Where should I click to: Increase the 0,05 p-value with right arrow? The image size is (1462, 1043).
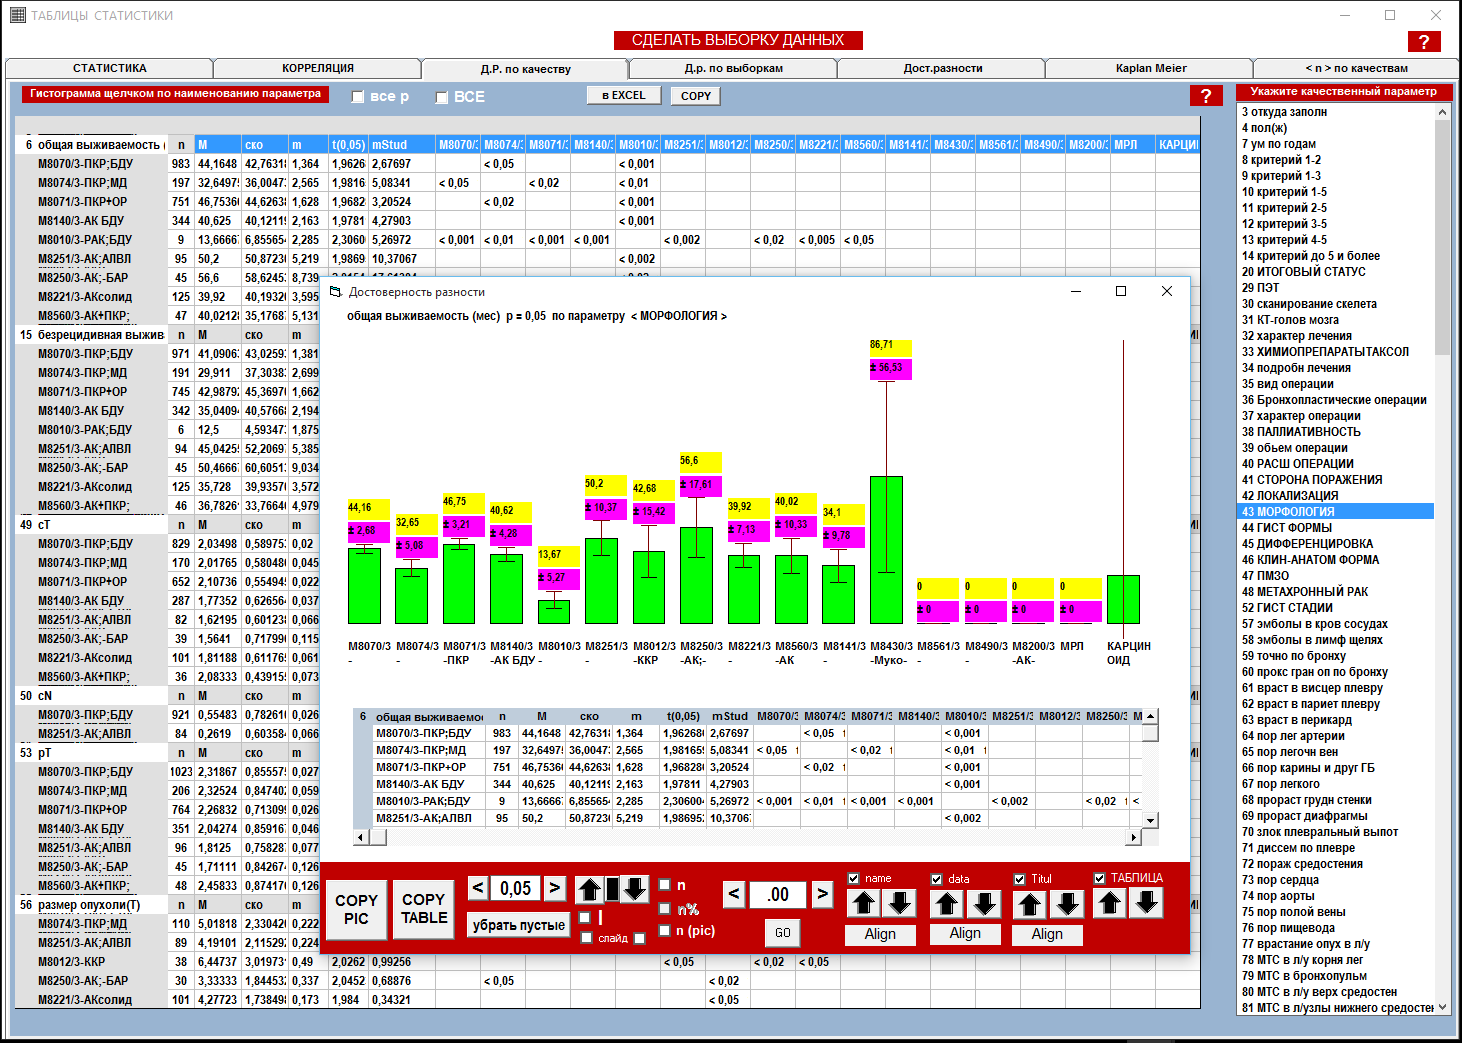point(555,888)
